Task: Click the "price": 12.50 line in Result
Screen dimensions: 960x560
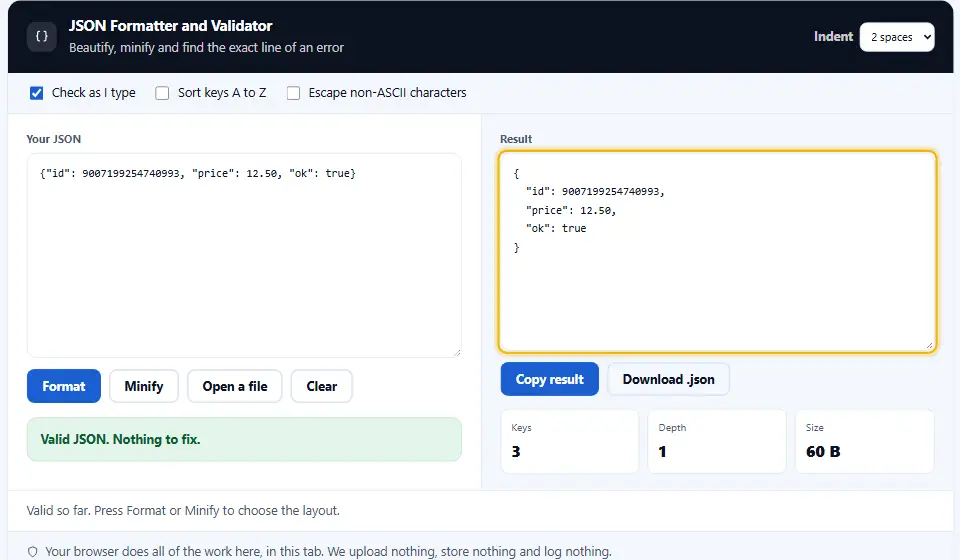Action: point(571,210)
